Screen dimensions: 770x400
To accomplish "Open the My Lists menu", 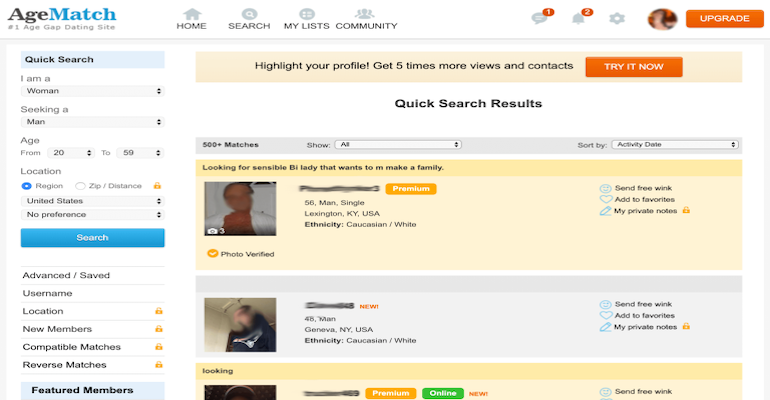I will coord(305,19).
